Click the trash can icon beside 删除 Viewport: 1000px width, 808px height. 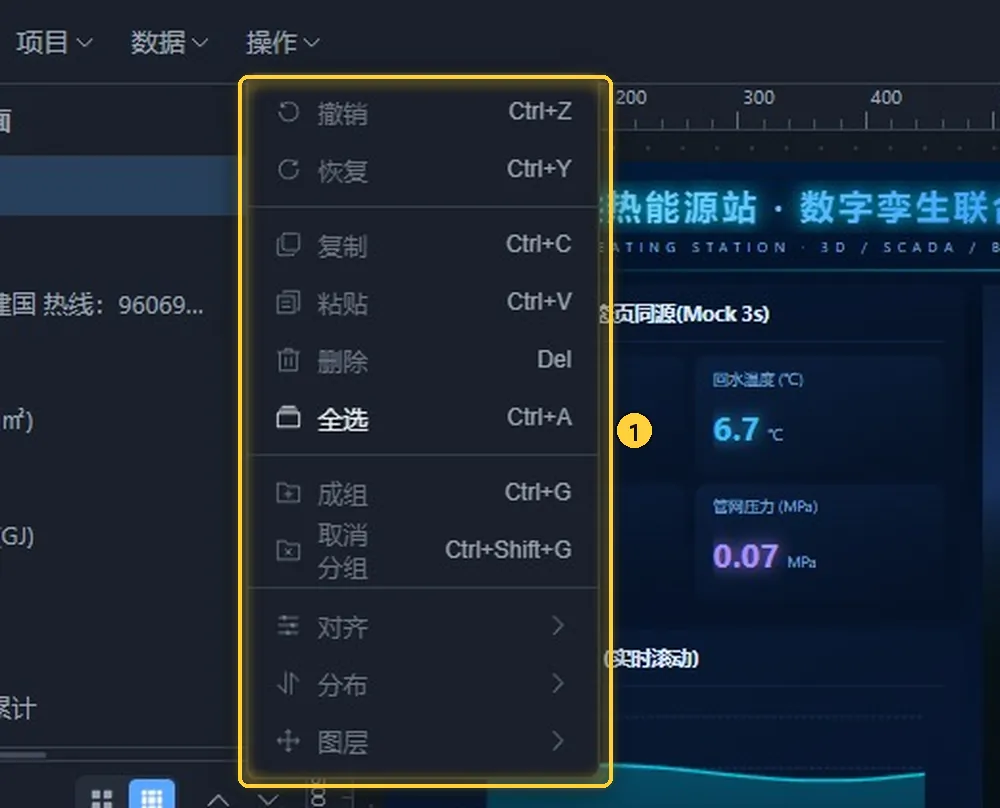coord(288,360)
